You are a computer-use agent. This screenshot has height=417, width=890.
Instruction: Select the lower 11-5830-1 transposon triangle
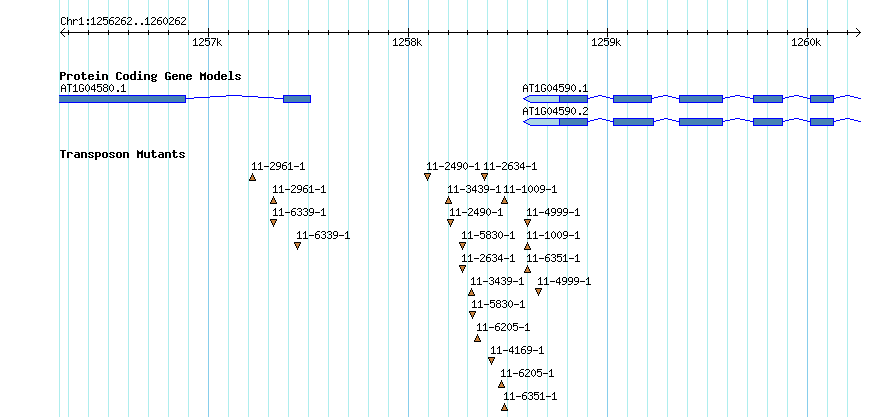tap(472, 315)
